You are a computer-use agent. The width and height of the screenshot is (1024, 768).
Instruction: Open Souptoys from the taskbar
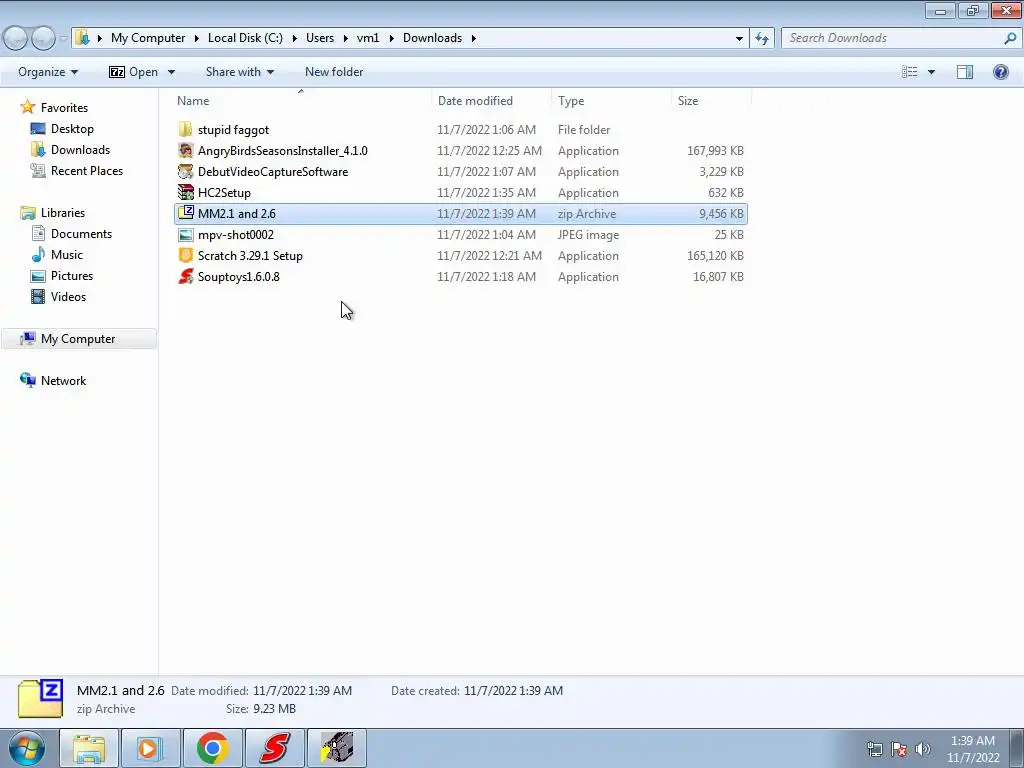(274, 748)
